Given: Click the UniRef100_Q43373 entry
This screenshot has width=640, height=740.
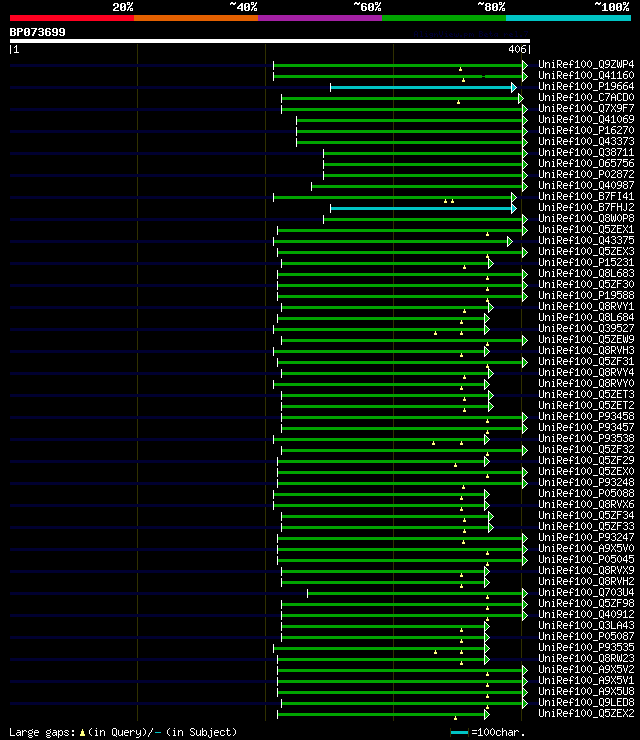Looking at the screenshot, I should click(x=586, y=141).
